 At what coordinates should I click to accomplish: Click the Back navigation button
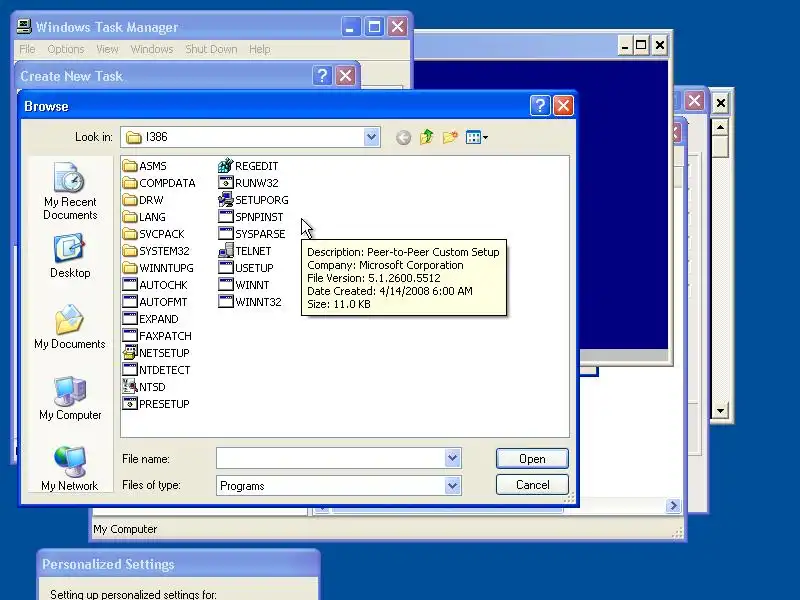point(403,137)
